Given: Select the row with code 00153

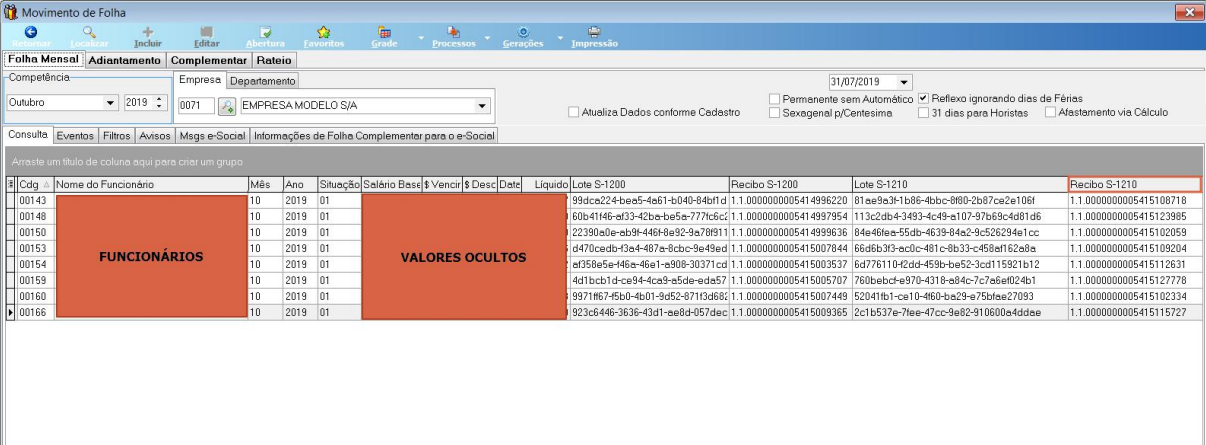Looking at the screenshot, I should 603,248.
